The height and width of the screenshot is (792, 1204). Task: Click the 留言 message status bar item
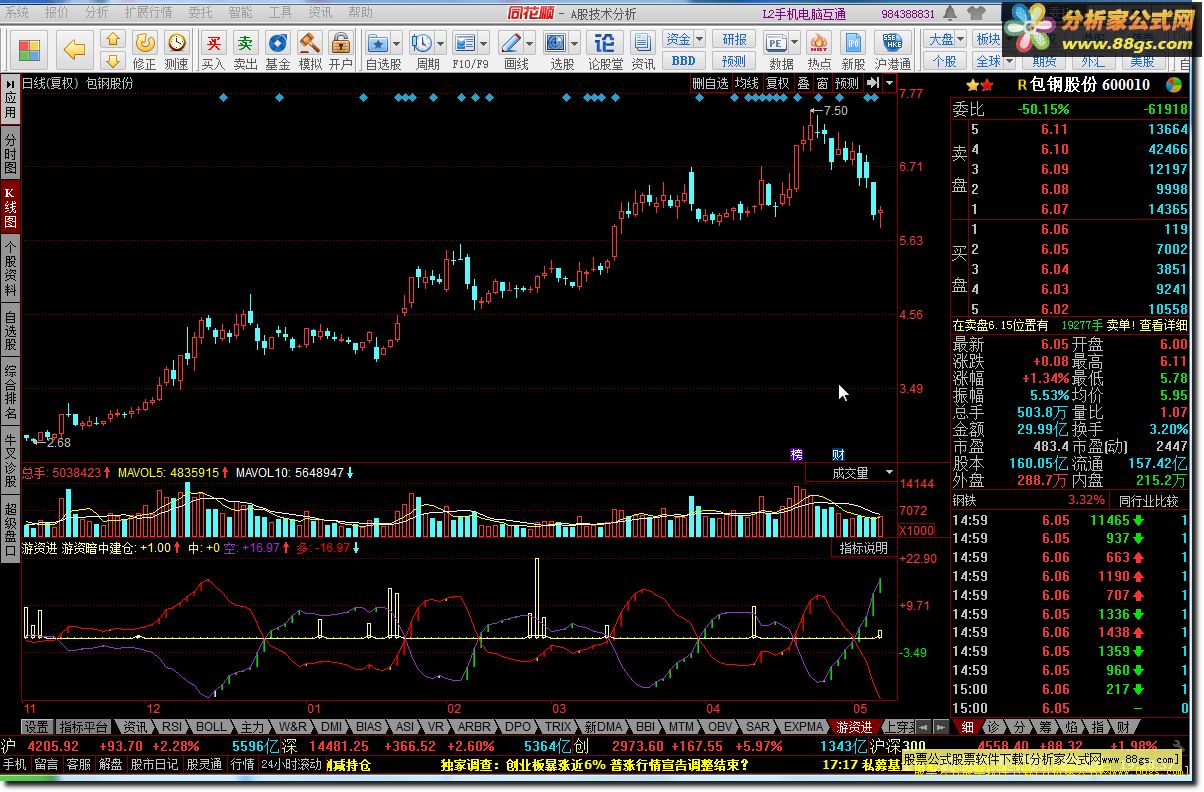click(x=46, y=764)
